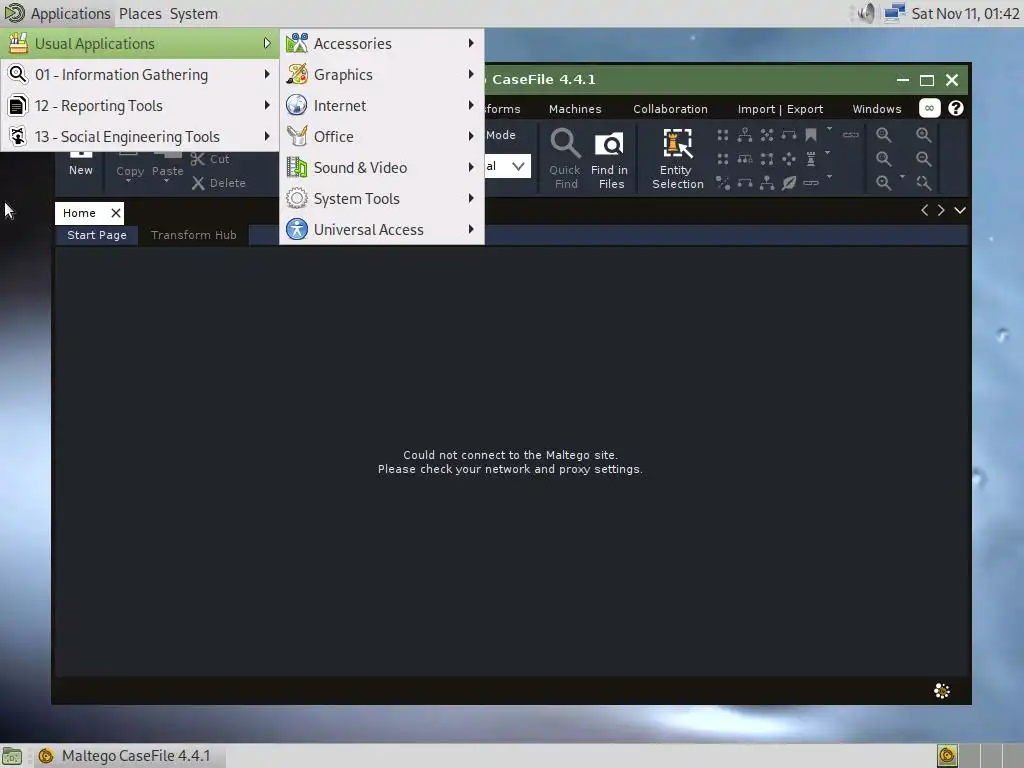Switch to the Collaboration ribbon tab

tap(670, 109)
